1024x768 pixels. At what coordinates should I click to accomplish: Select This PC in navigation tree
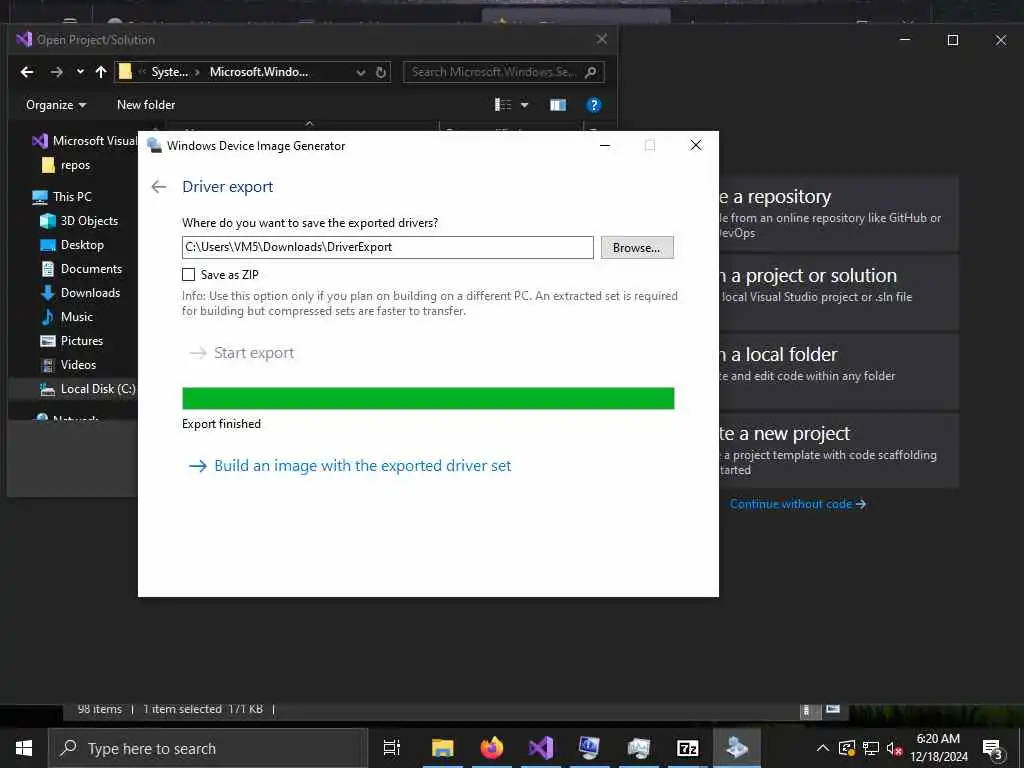point(62,197)
